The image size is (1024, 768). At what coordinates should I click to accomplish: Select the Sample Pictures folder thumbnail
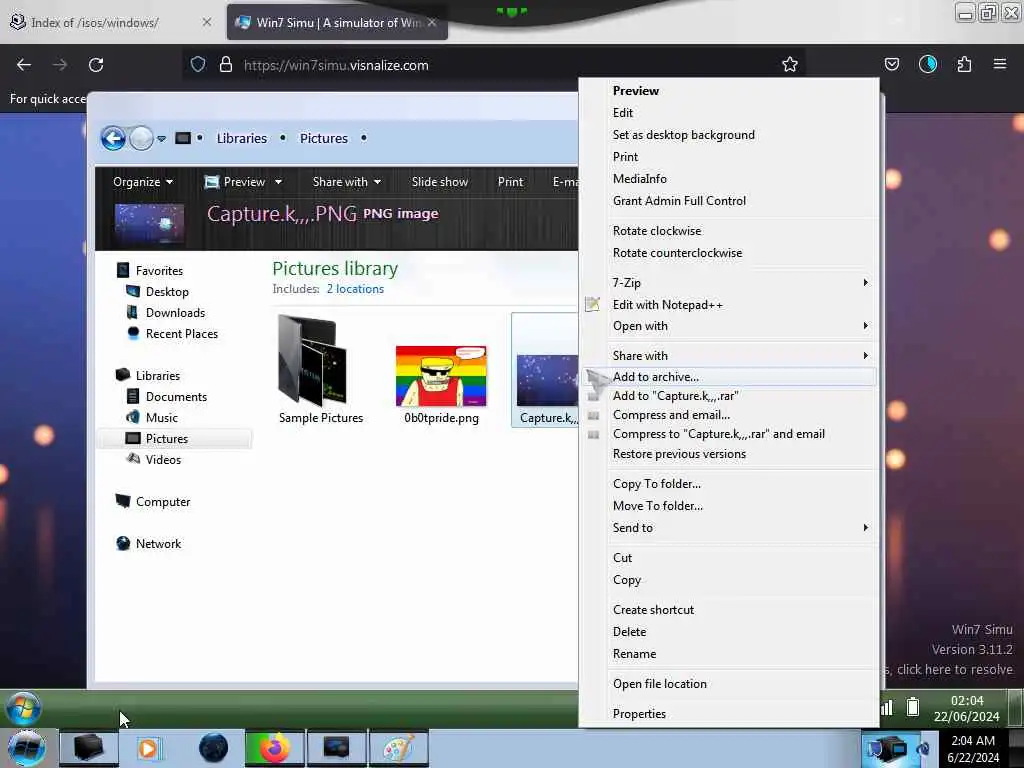[321, 370]
